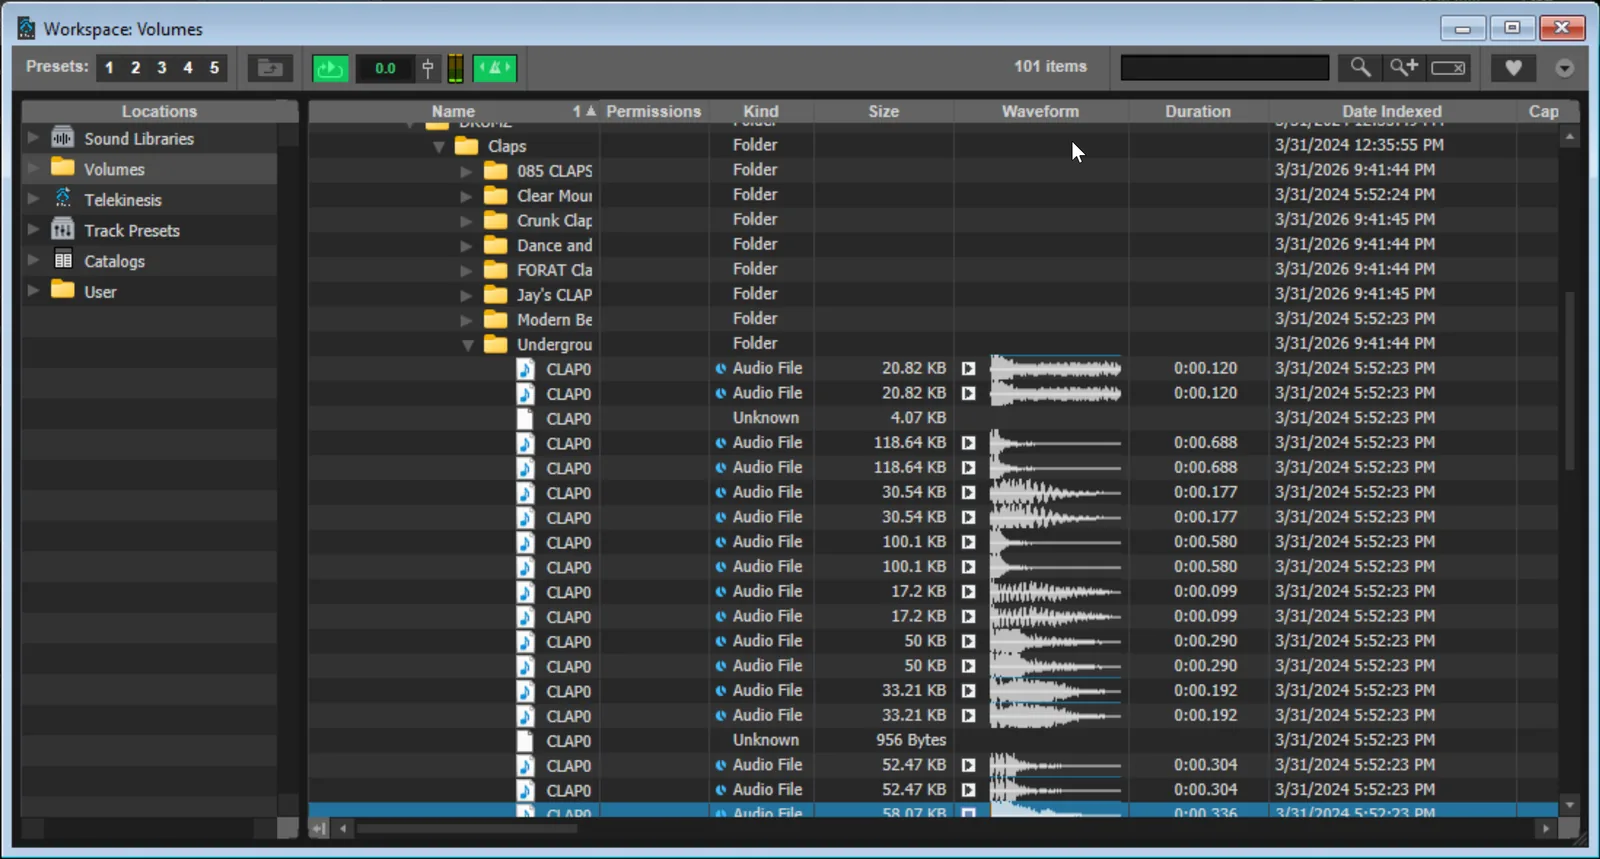Clear the search field with X icon
Screen dimensions: 1600x859
(1449, 67)
